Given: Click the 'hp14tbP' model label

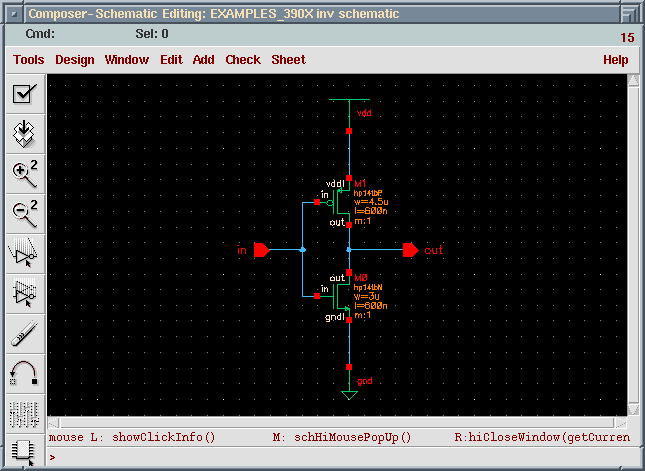Looking at the screenshot, I should (368, 193).
